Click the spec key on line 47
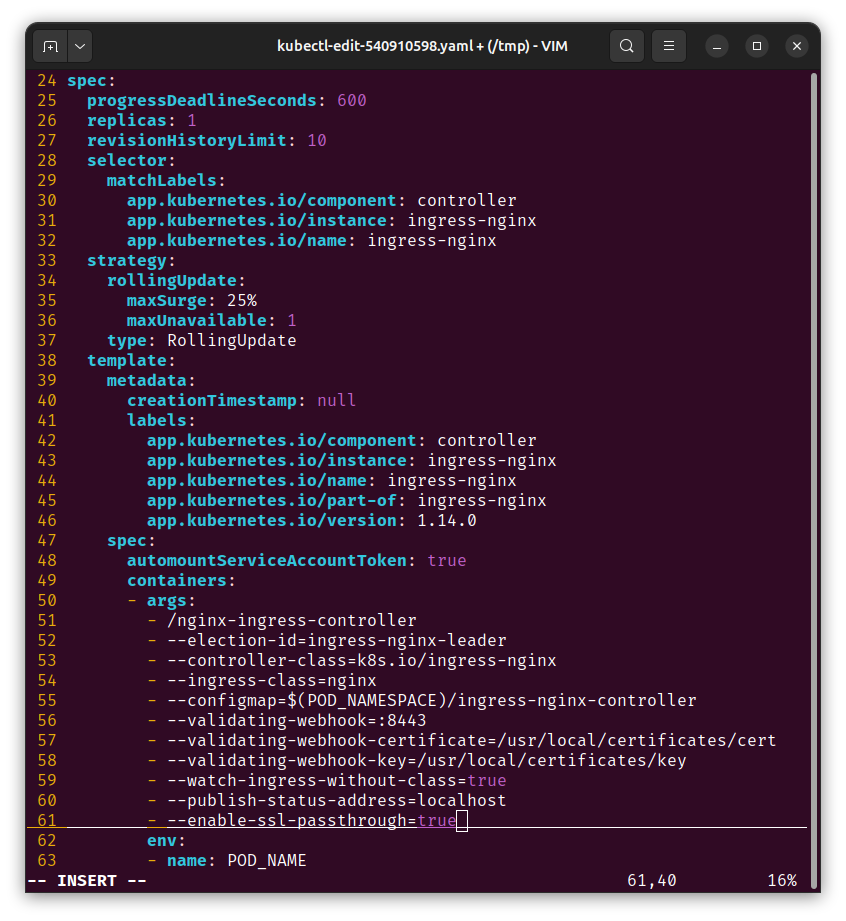The height and width of the screenshot is (921, 846). point(127,540)
